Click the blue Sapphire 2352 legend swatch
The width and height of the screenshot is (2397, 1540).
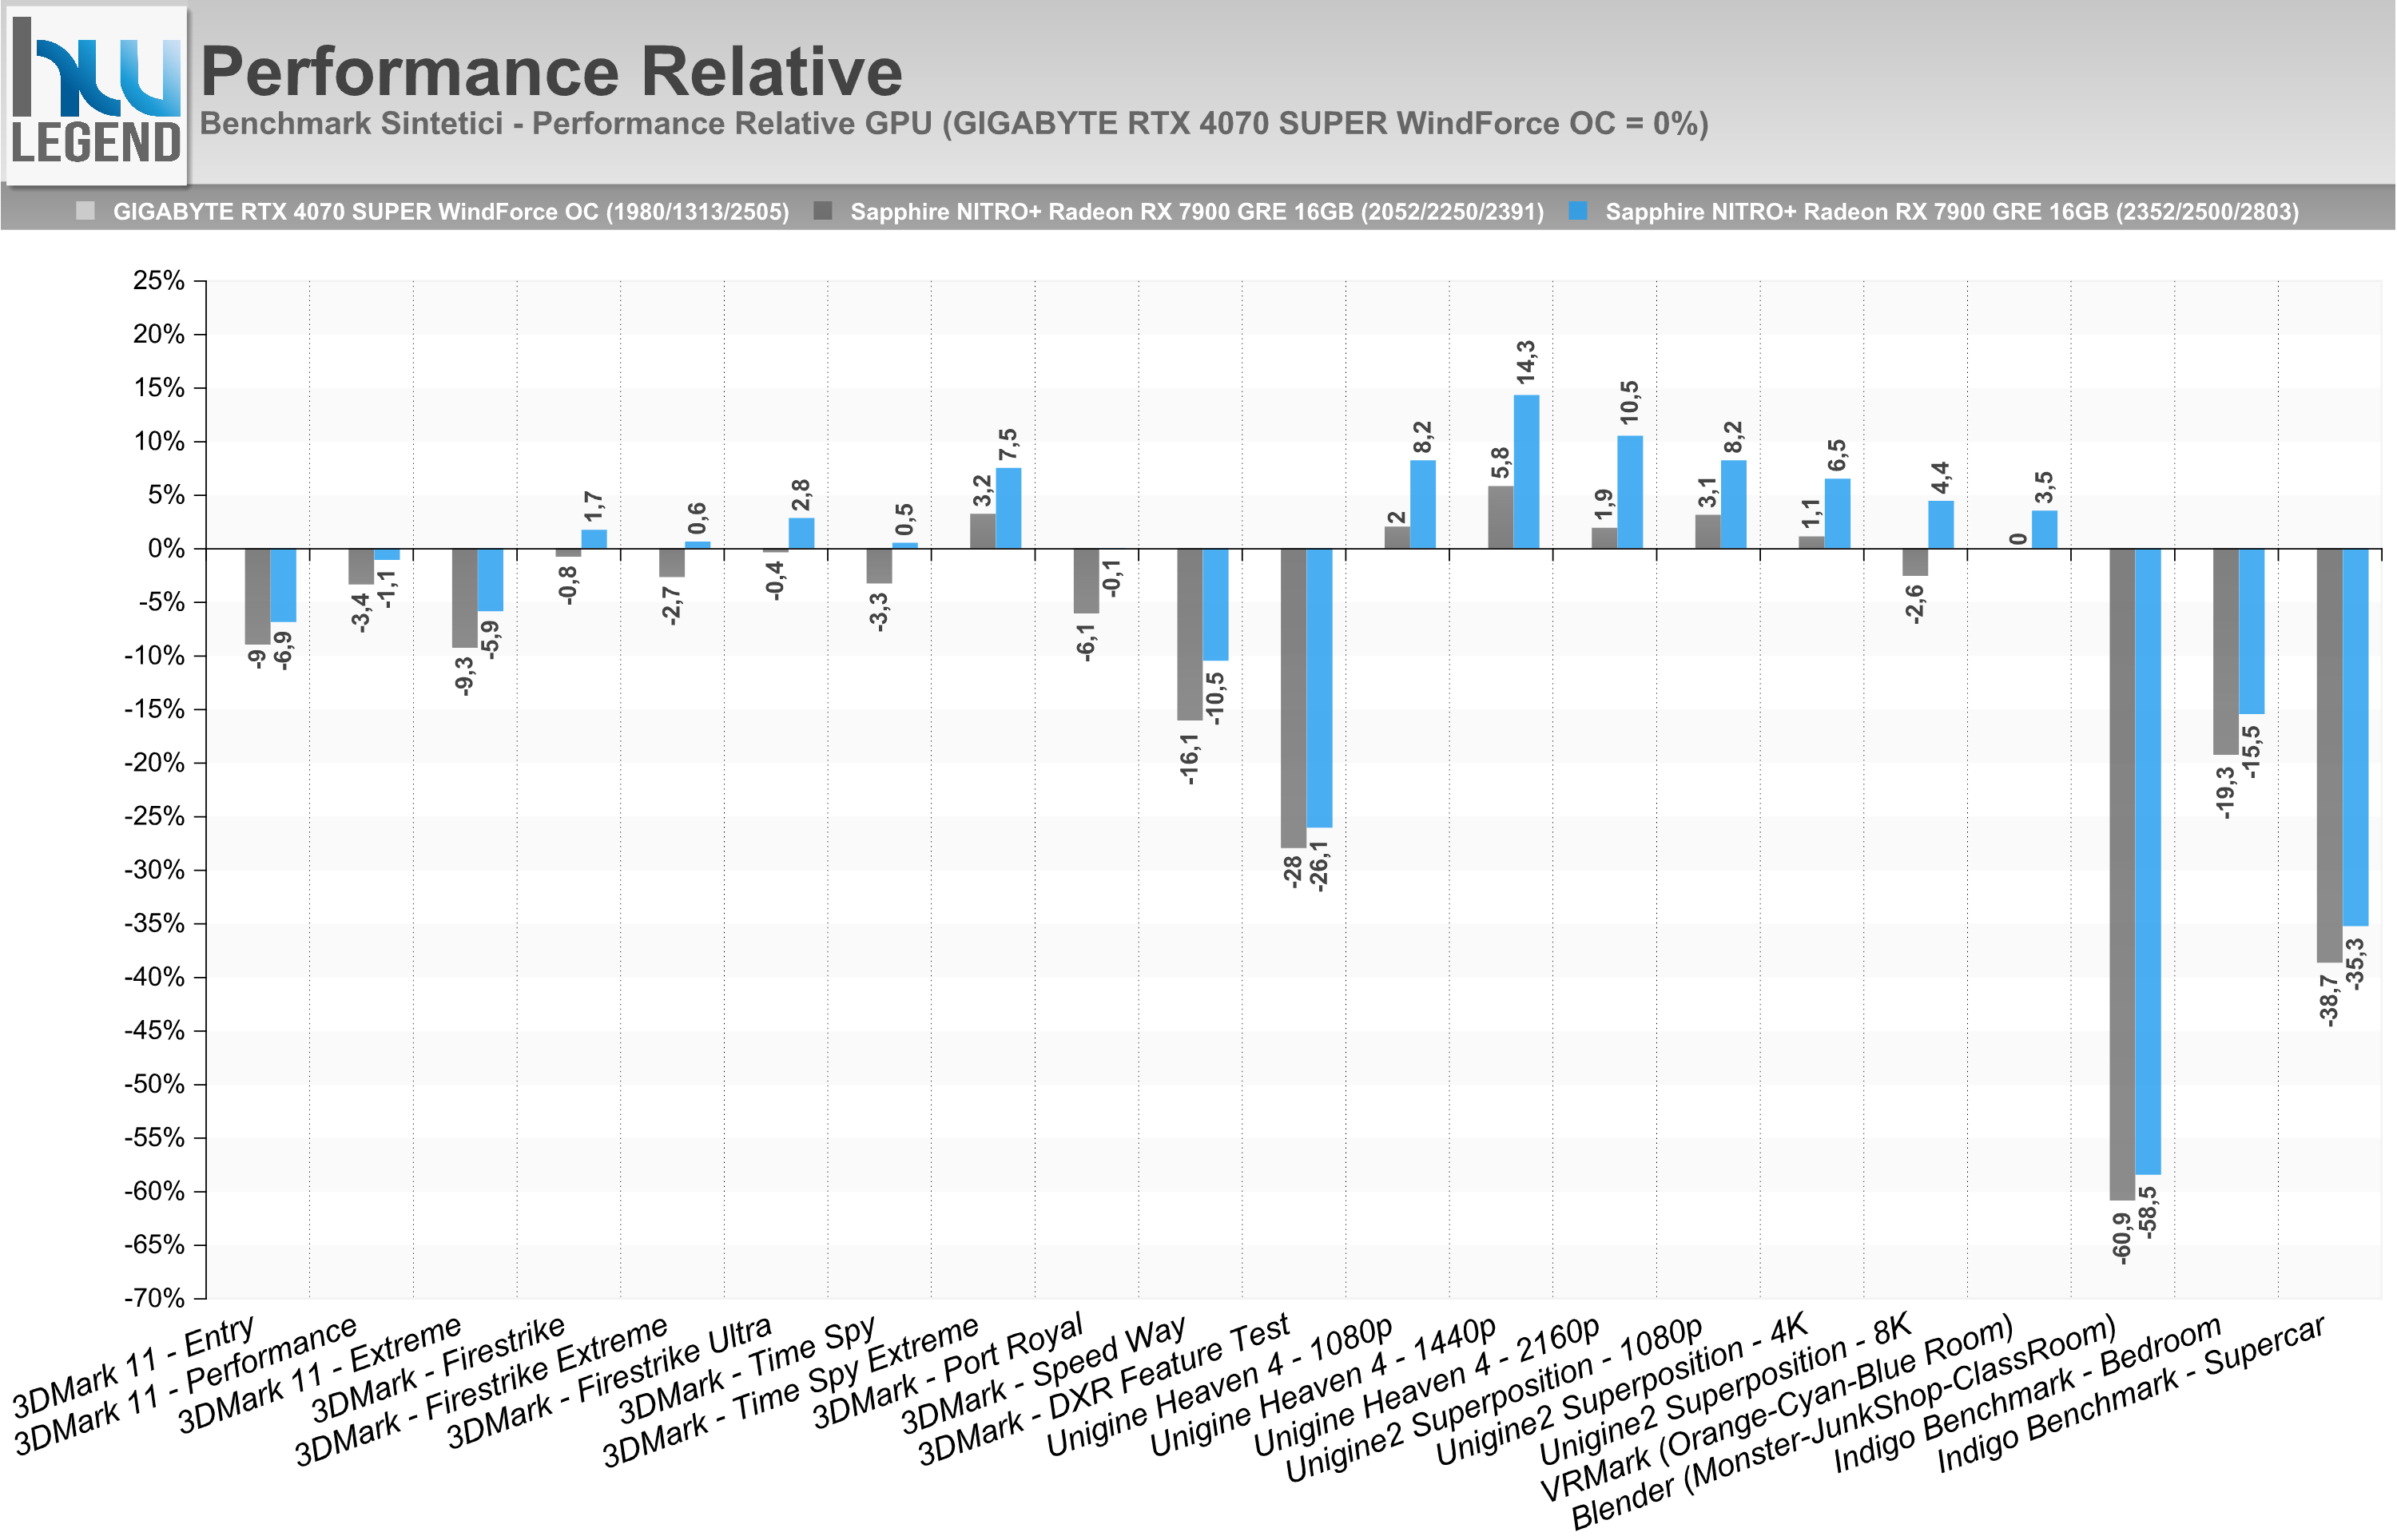(1578, 211)
